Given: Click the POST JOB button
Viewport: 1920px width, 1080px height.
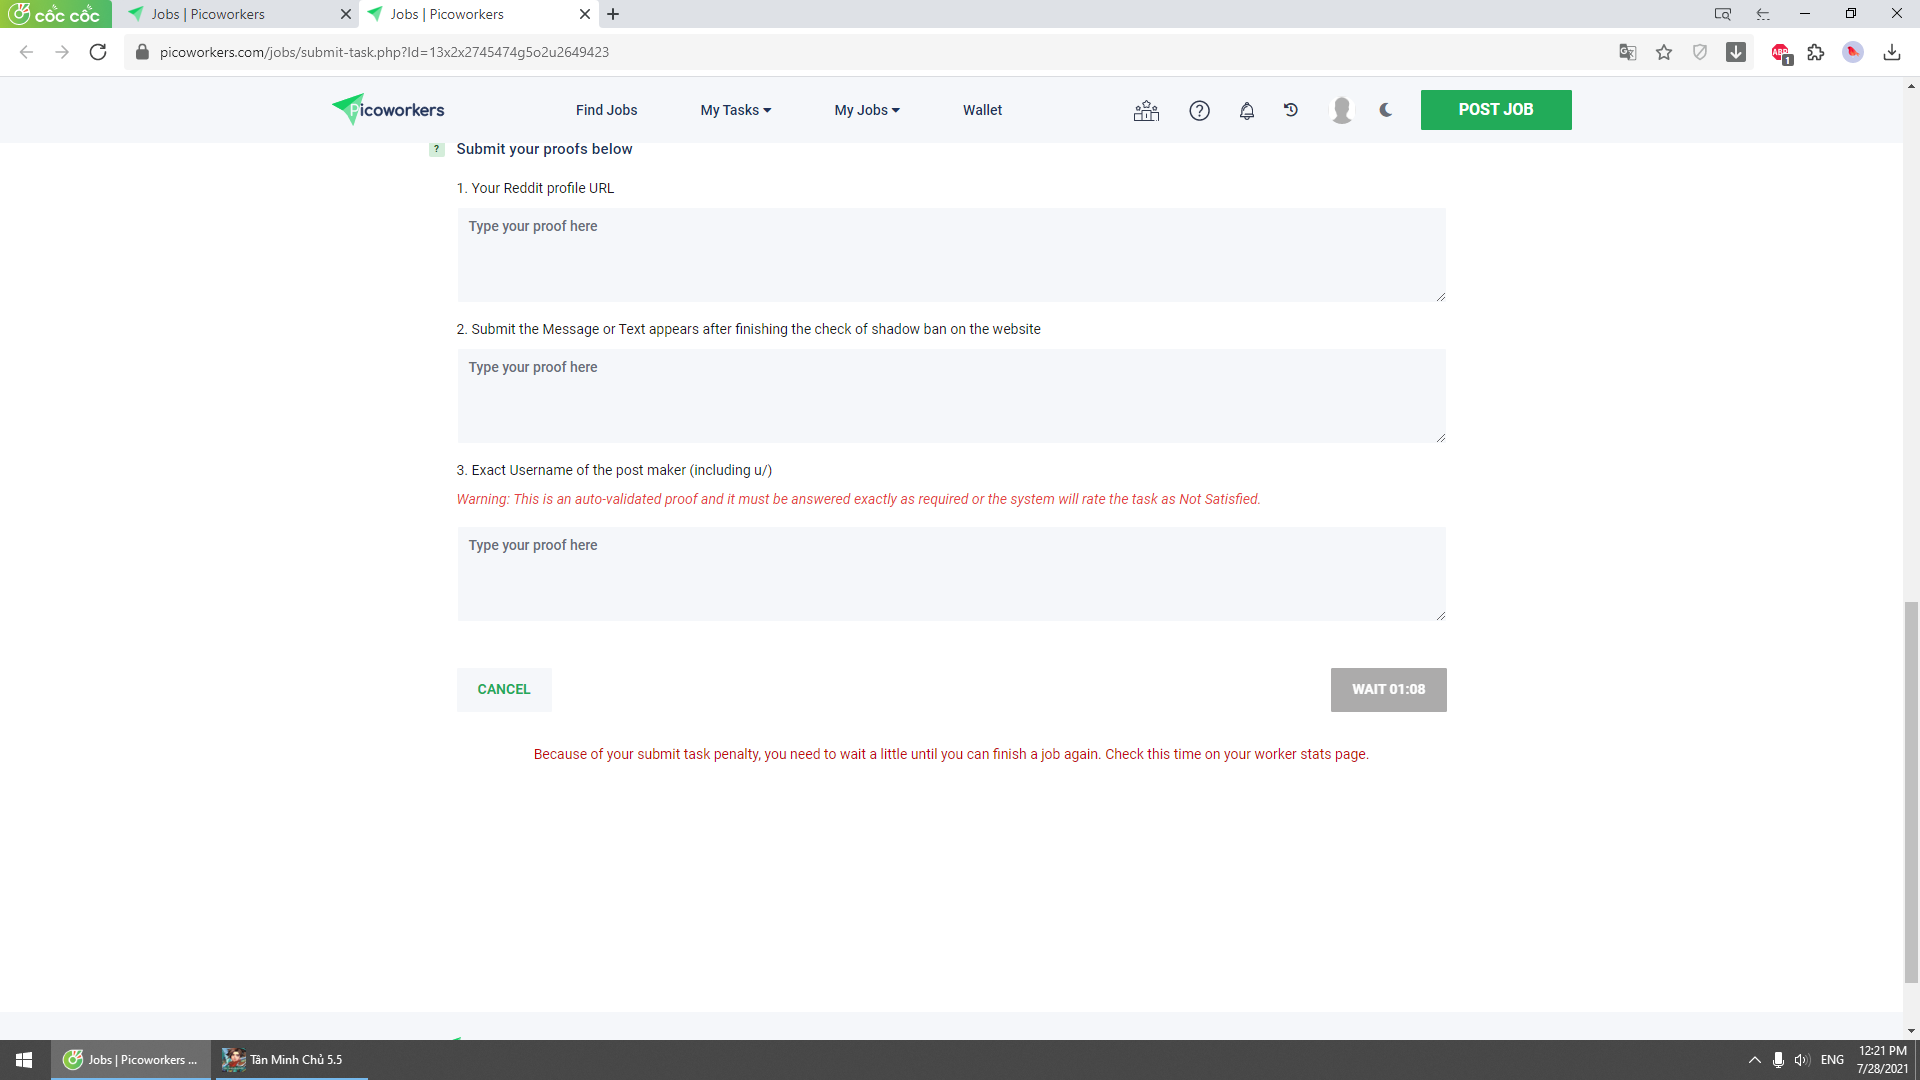Looking at the screenshot, I should click(x=1495, y=110).
